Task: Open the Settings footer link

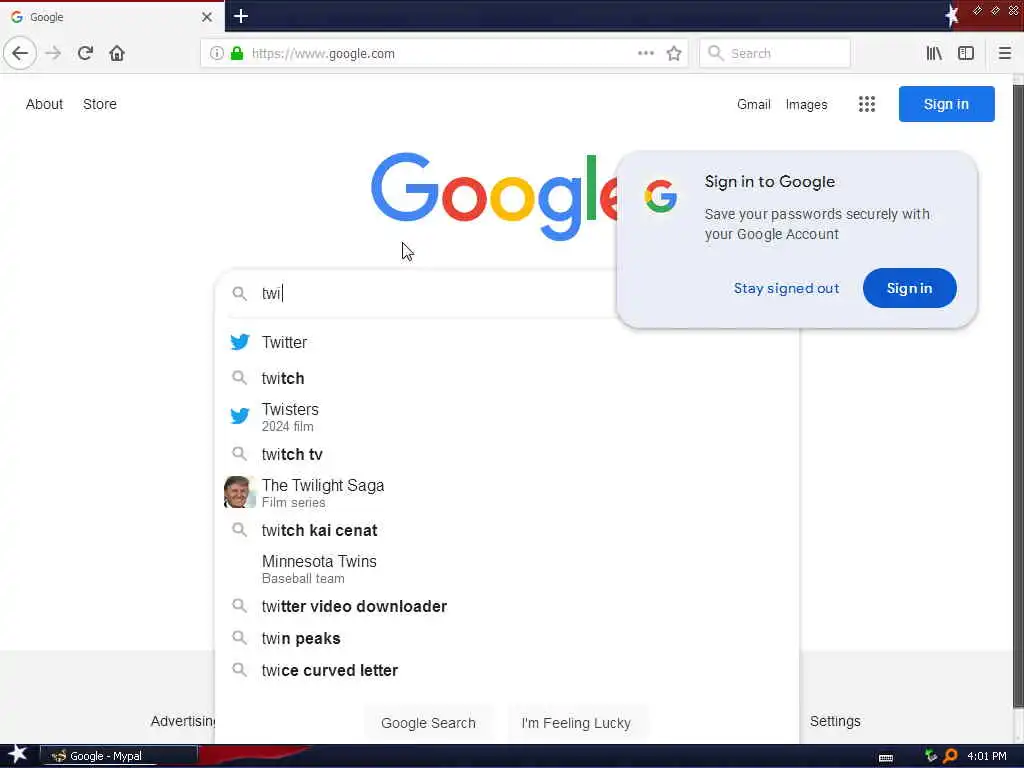Action: tap(835, 721)
